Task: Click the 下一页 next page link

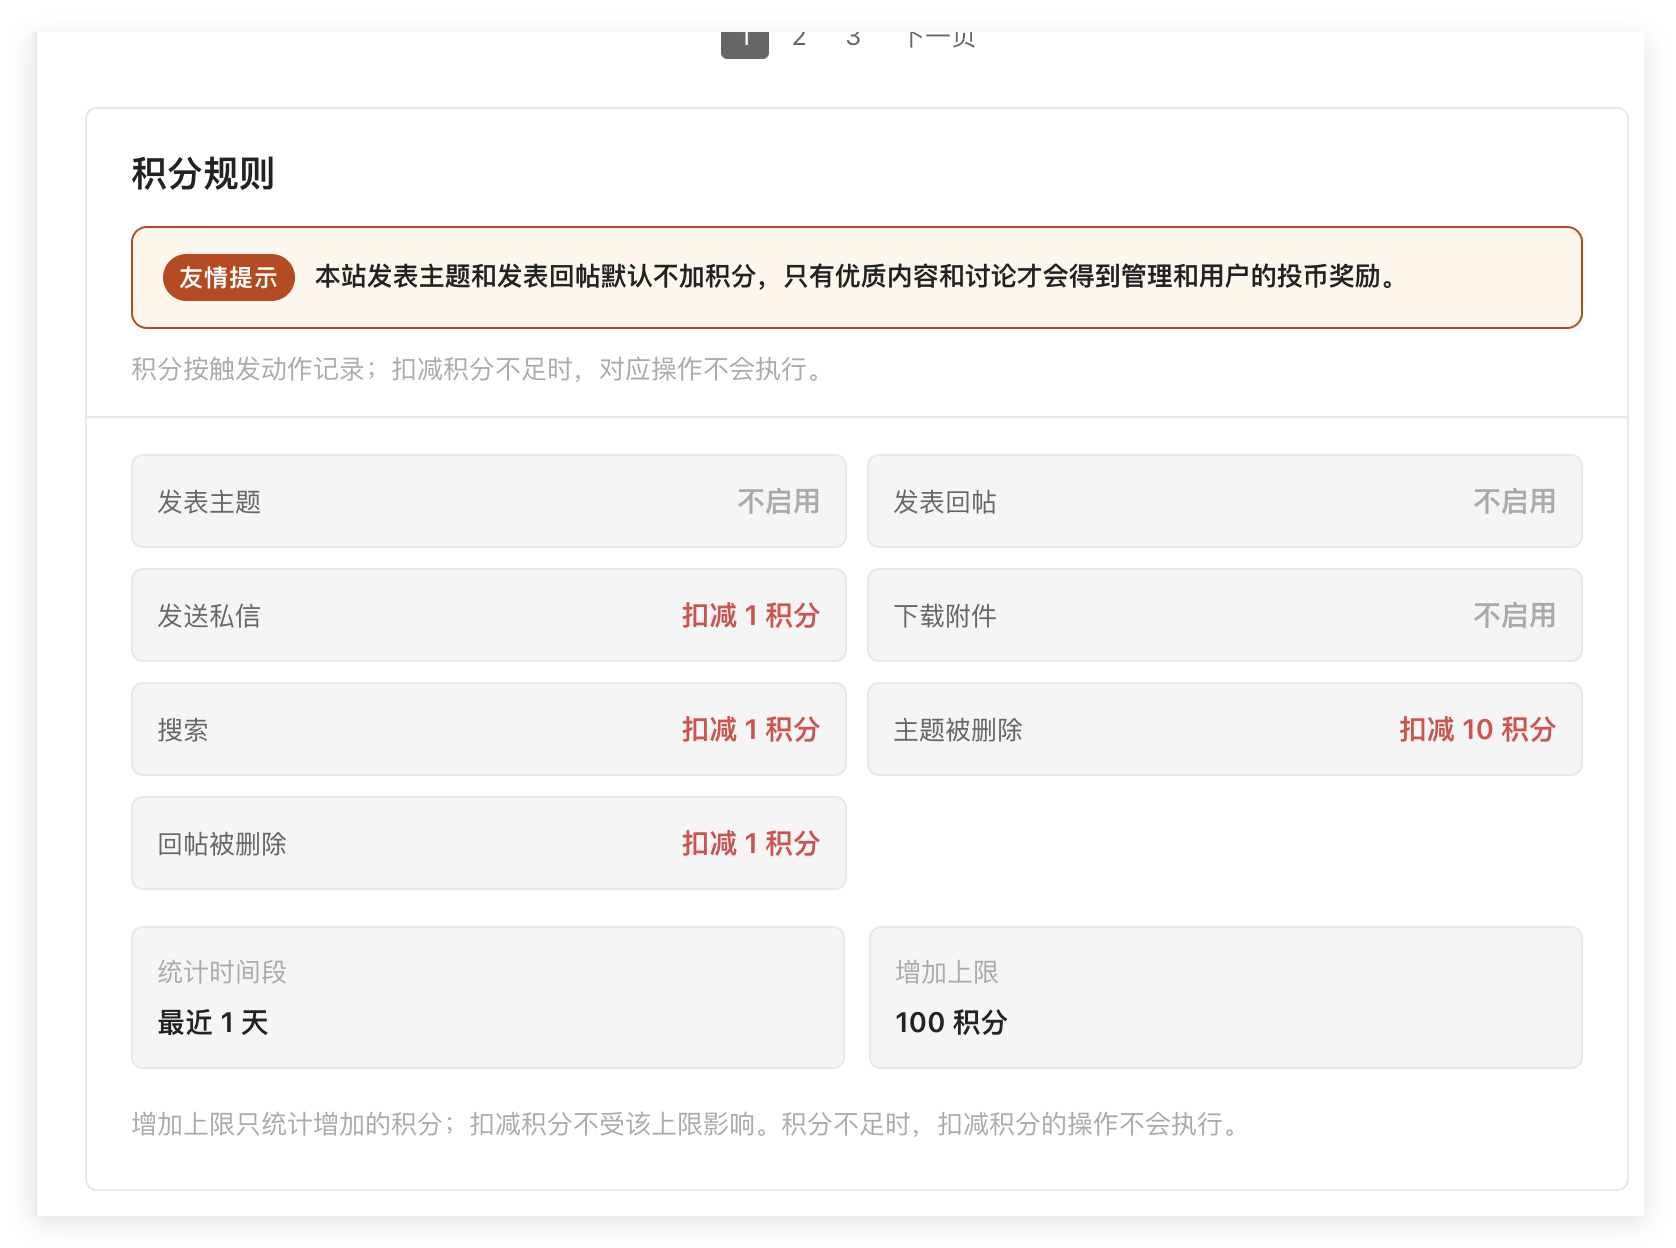Action: click(x=940, y=40)
